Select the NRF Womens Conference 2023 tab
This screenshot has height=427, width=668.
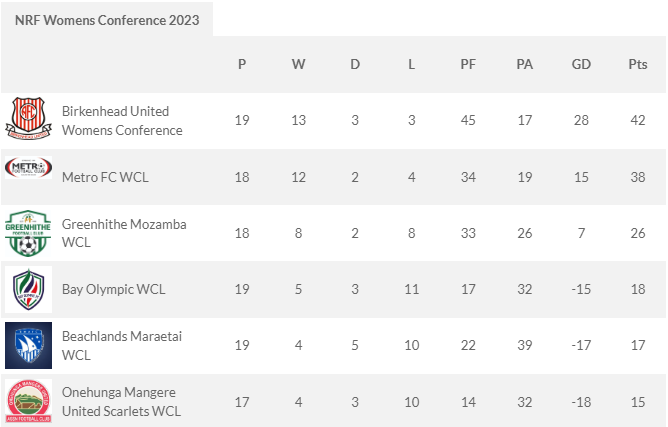107,20
